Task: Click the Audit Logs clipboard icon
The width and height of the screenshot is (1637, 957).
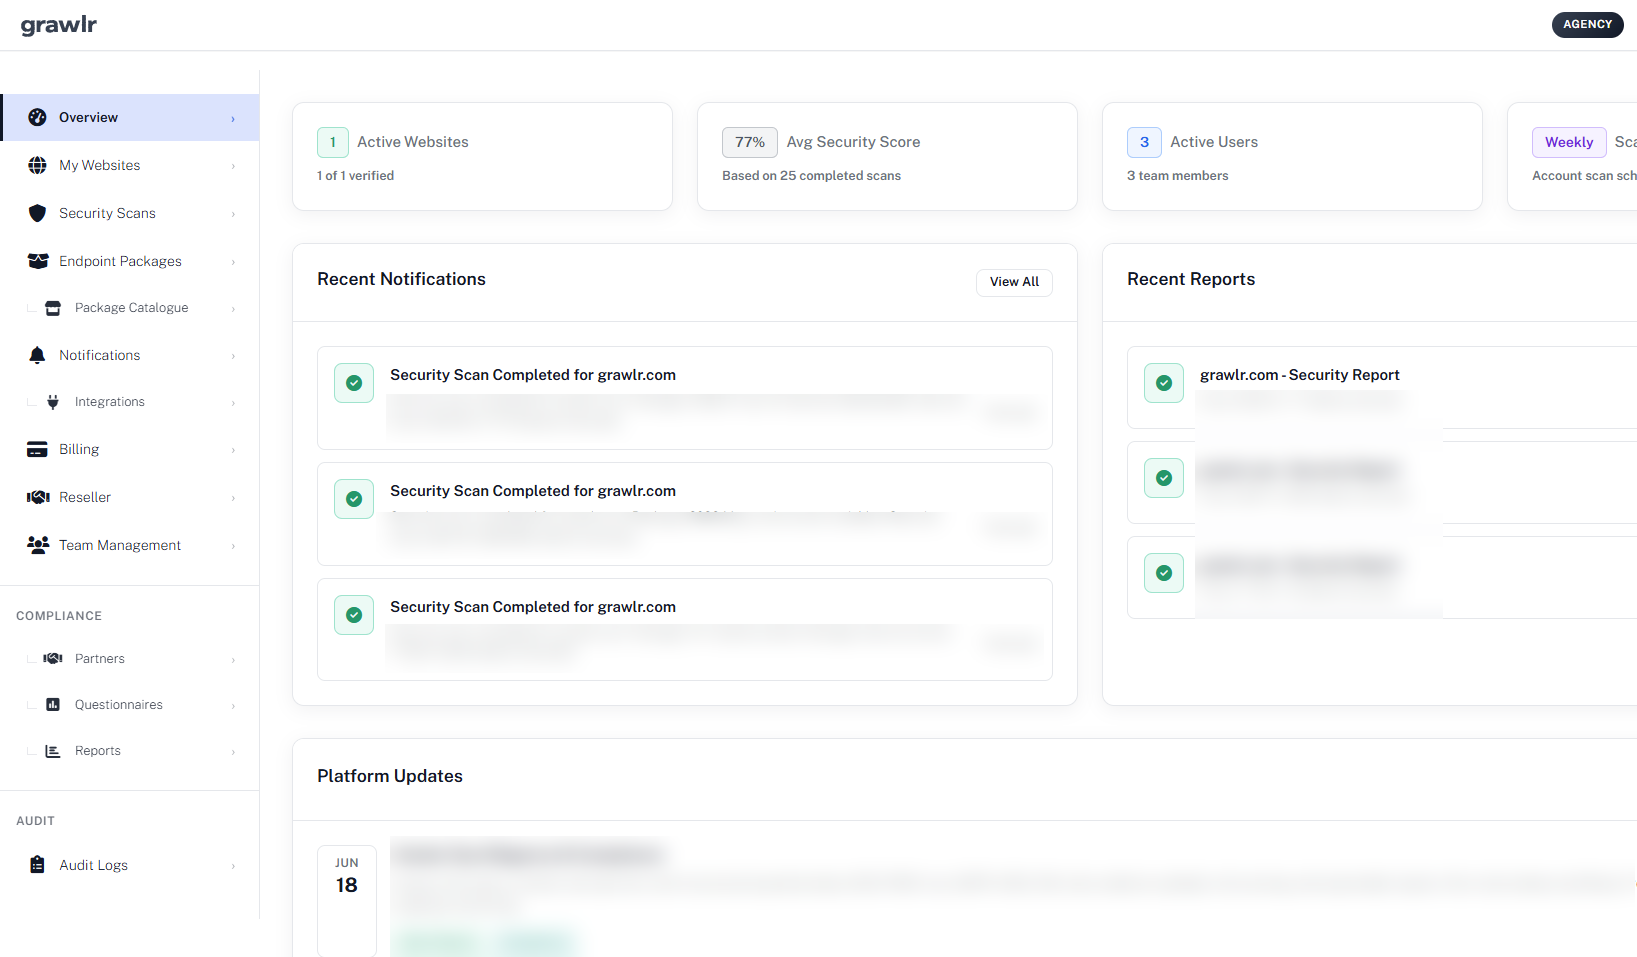Action: tap(37, 865)
